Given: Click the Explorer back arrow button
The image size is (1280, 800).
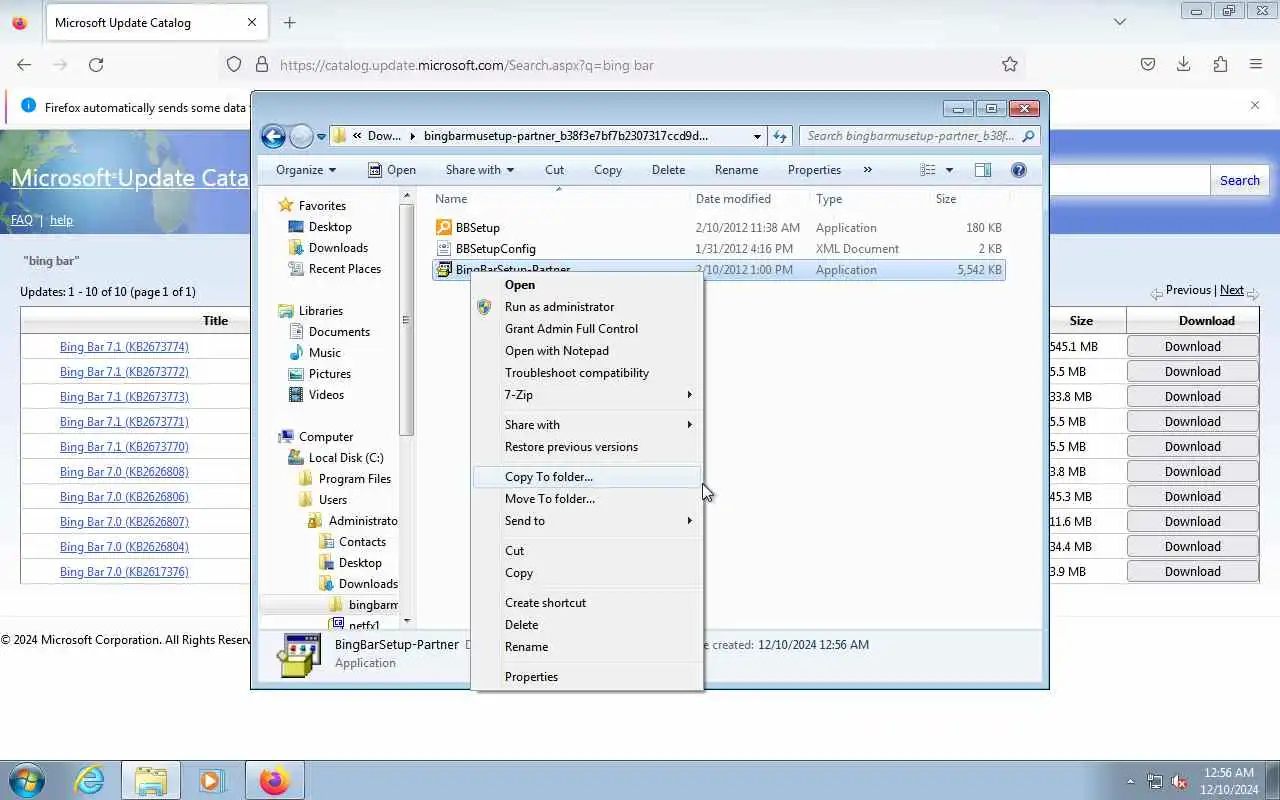Looking at the screenshot, I should 273,136.
